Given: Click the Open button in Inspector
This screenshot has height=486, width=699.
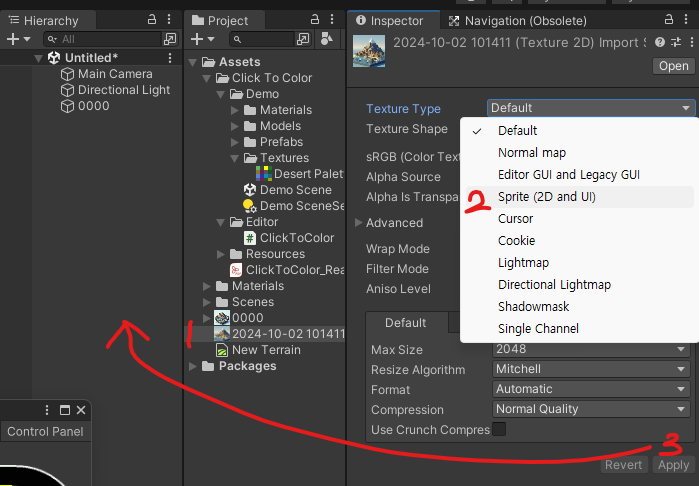Looking at the screenshot, I should 674,66.
